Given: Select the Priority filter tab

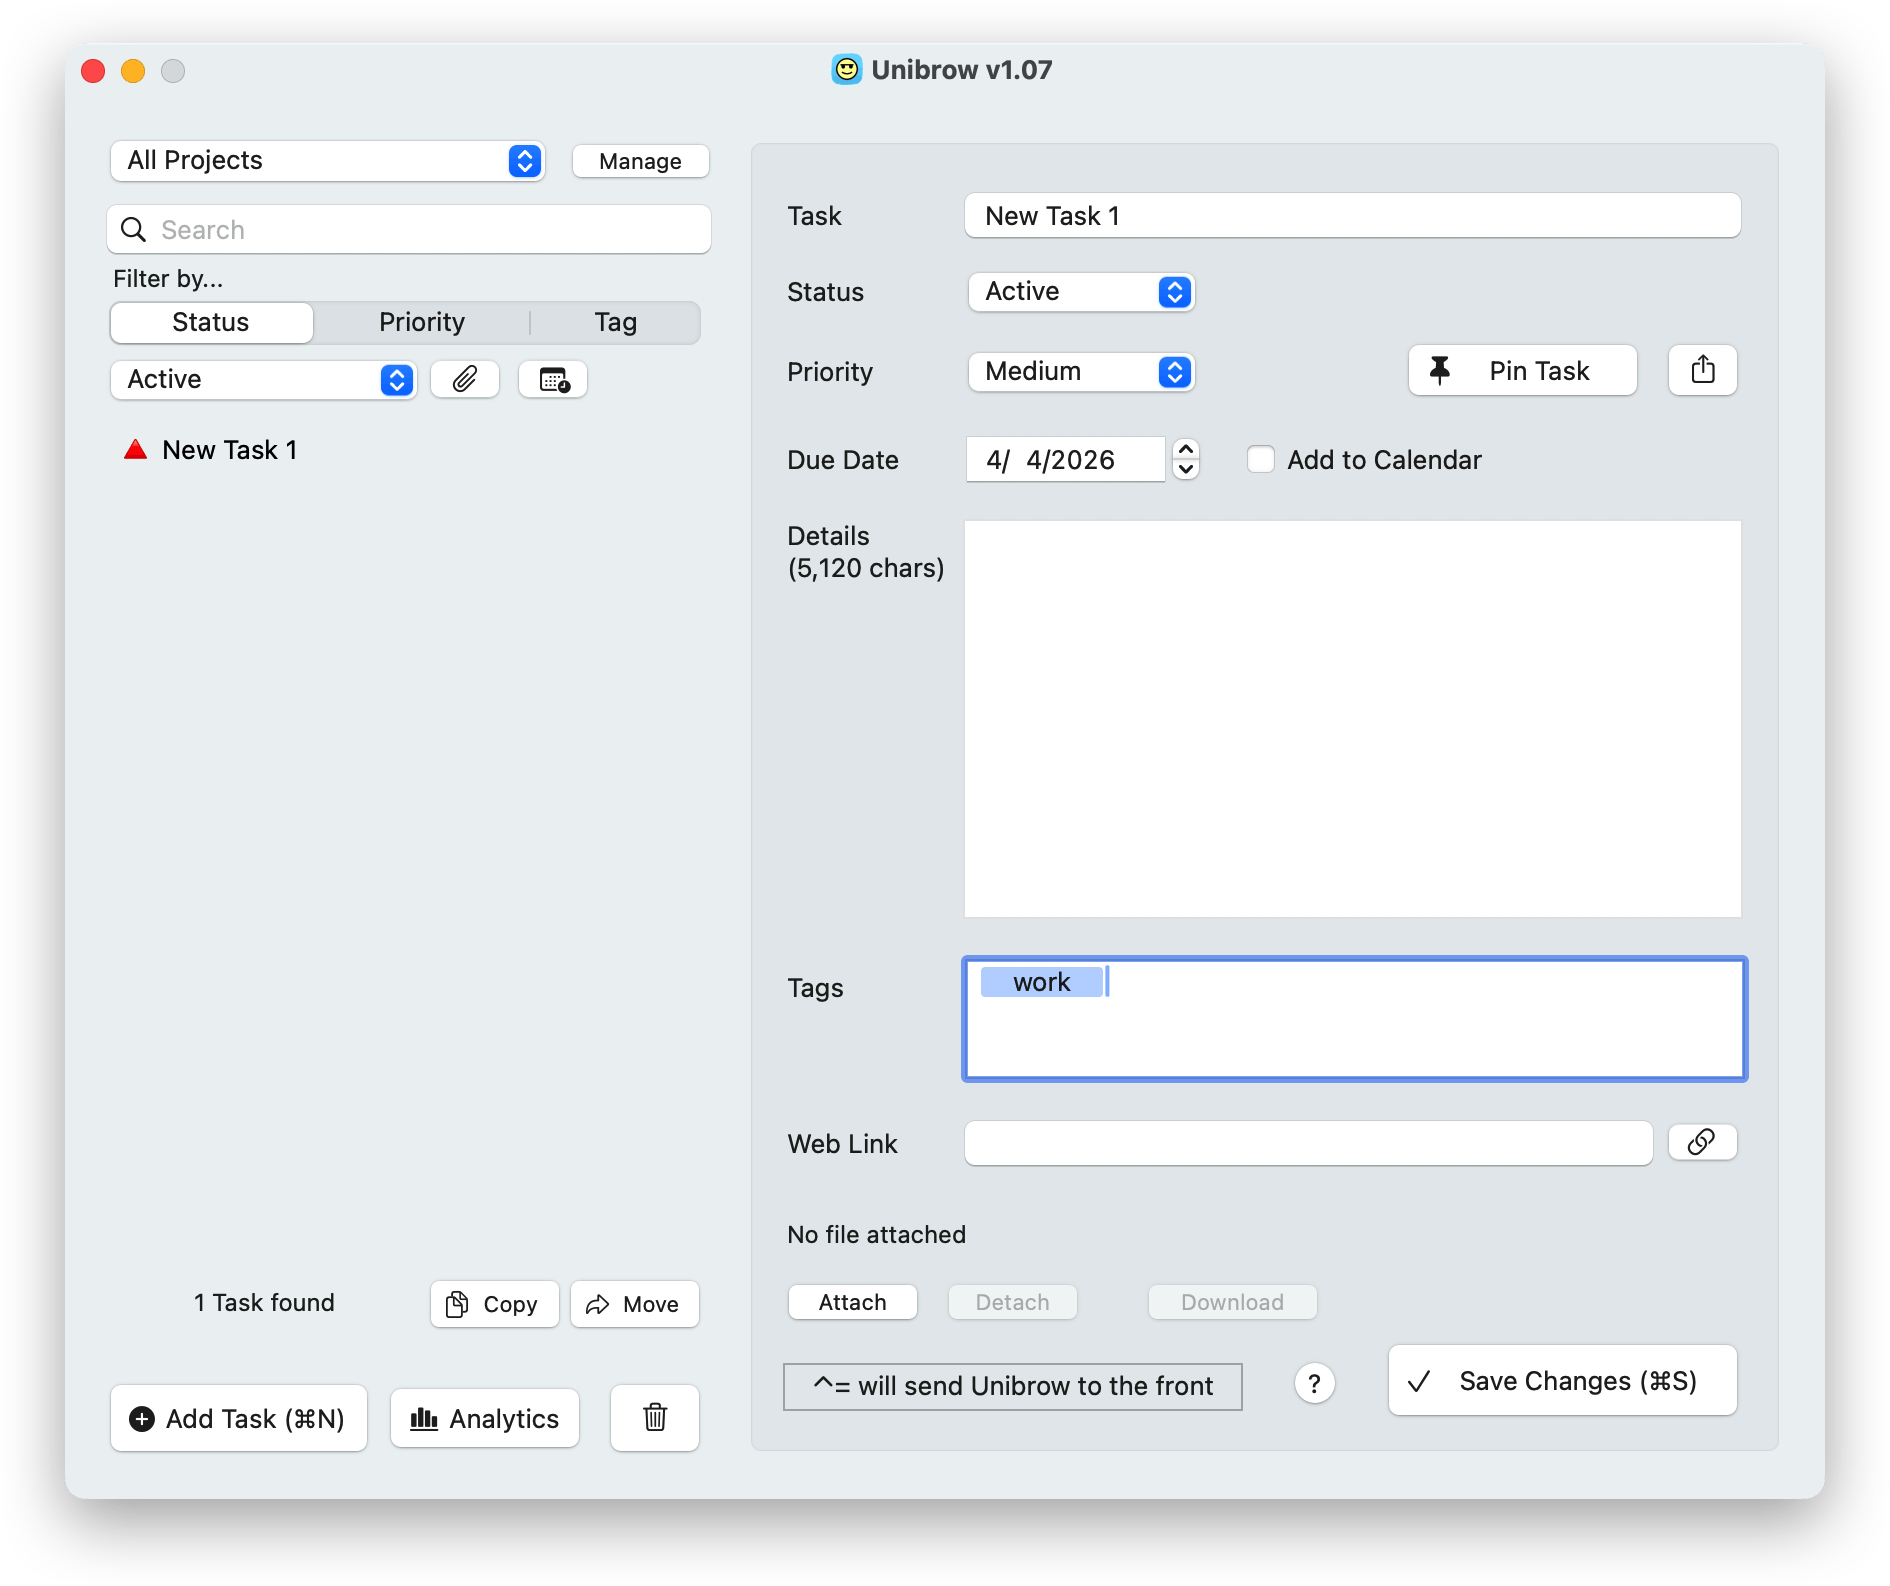Looking at the screenshot, I should pos(422,322).
